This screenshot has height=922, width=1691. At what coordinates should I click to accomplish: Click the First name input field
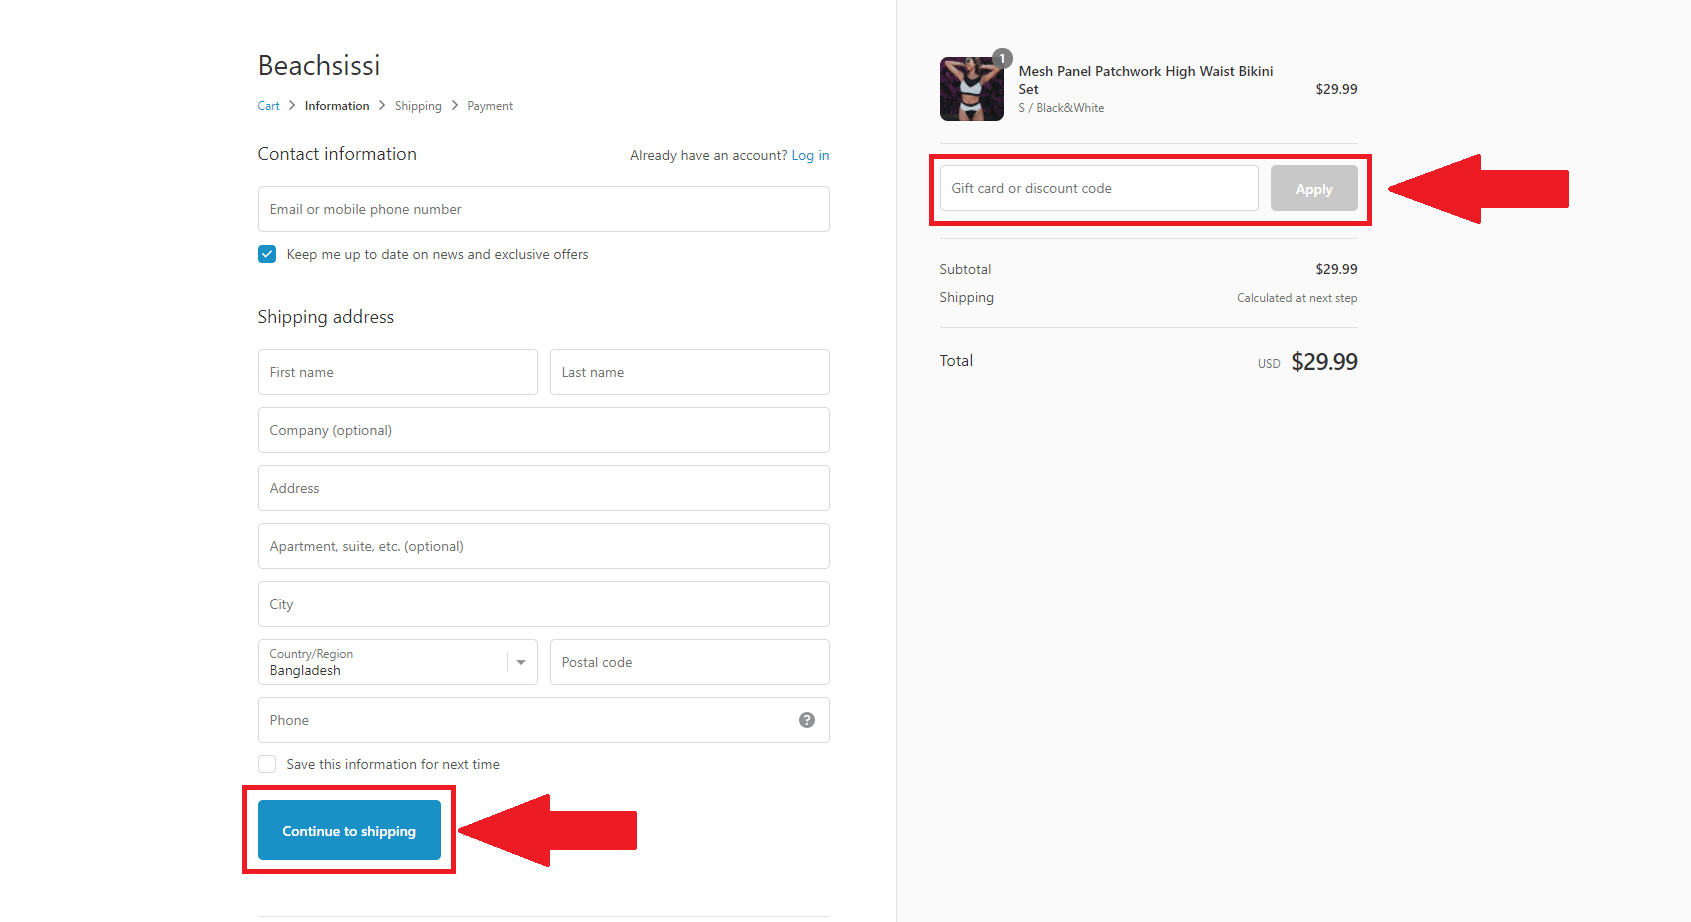(397, 372)
